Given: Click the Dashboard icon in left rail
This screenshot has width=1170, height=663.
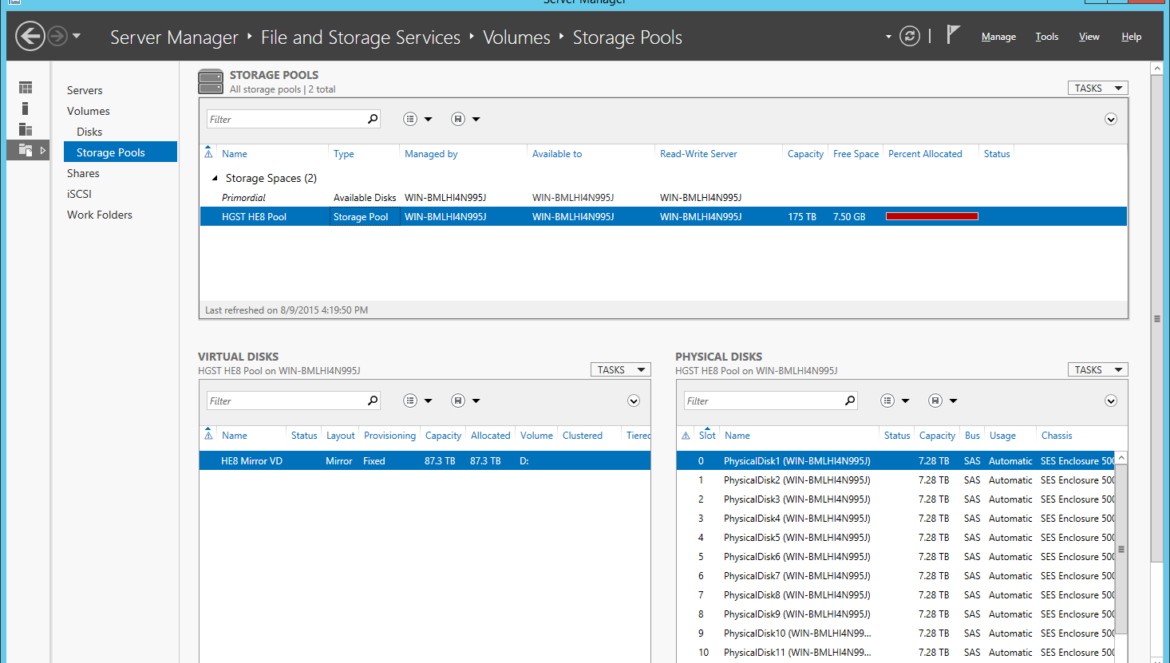Looking at the screenshot, I should click(25, 88).
